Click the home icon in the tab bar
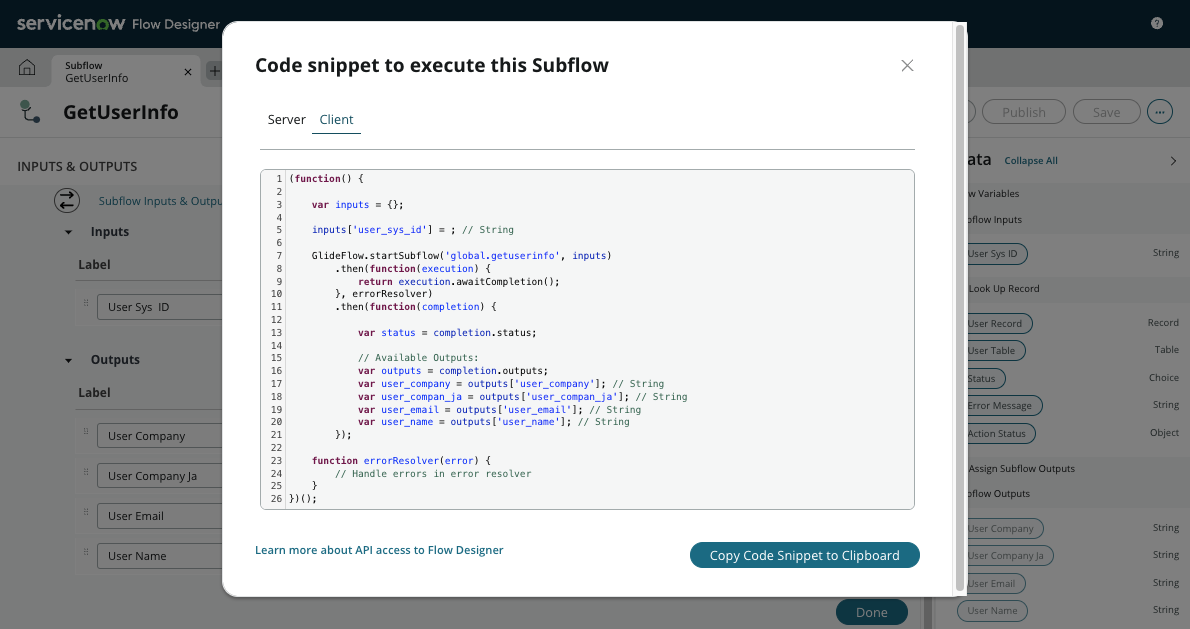This screenshot has width=1190, height=629. (x=29, y=67)
